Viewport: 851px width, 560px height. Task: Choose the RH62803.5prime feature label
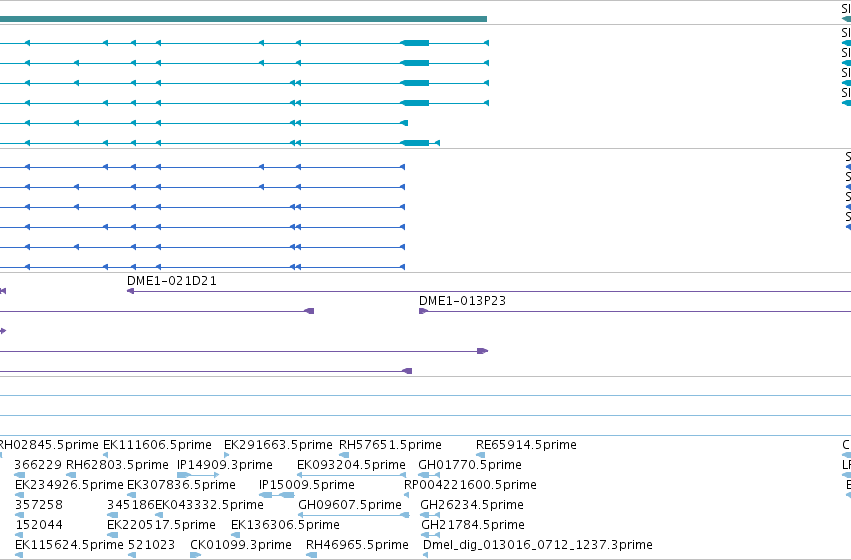(x=117, y=465)
